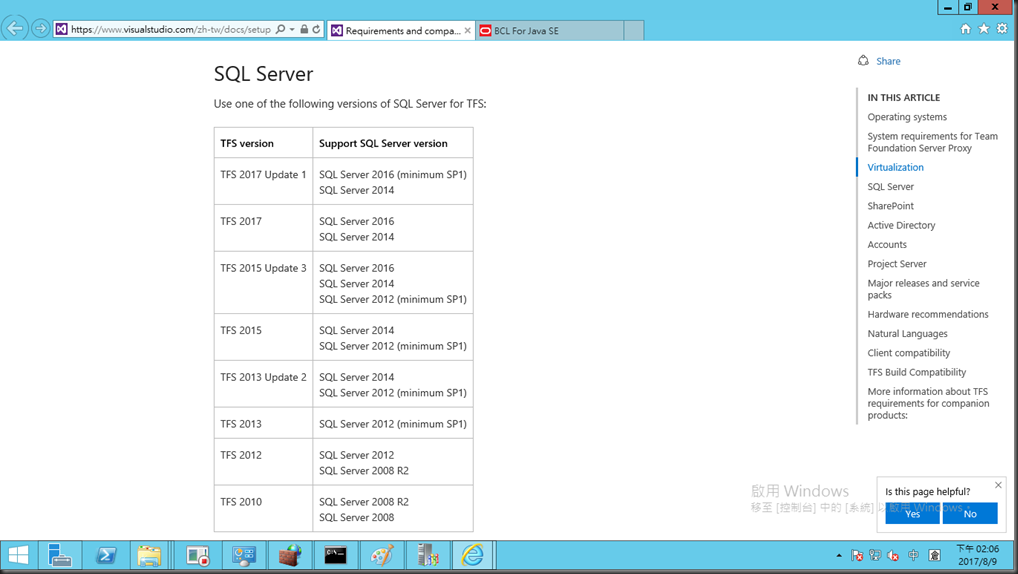Navigate to SQL Server in article list
The height and width of the screenshot is (574, 1018).
tap(890, 187)
